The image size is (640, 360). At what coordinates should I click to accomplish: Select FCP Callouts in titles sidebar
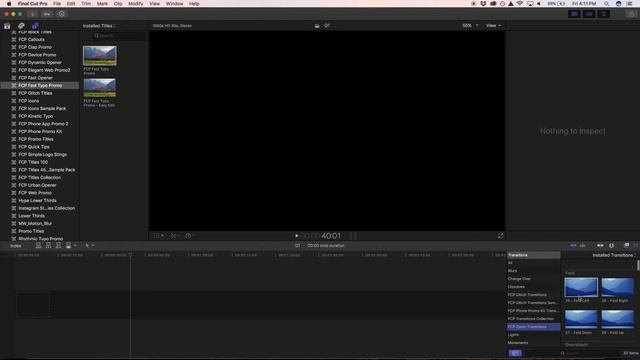31,40
